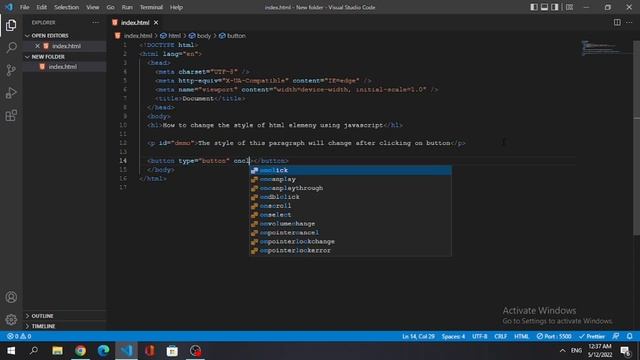
Task: Click Ln 14, Col 29 position indicator
Action: (418, 336)
